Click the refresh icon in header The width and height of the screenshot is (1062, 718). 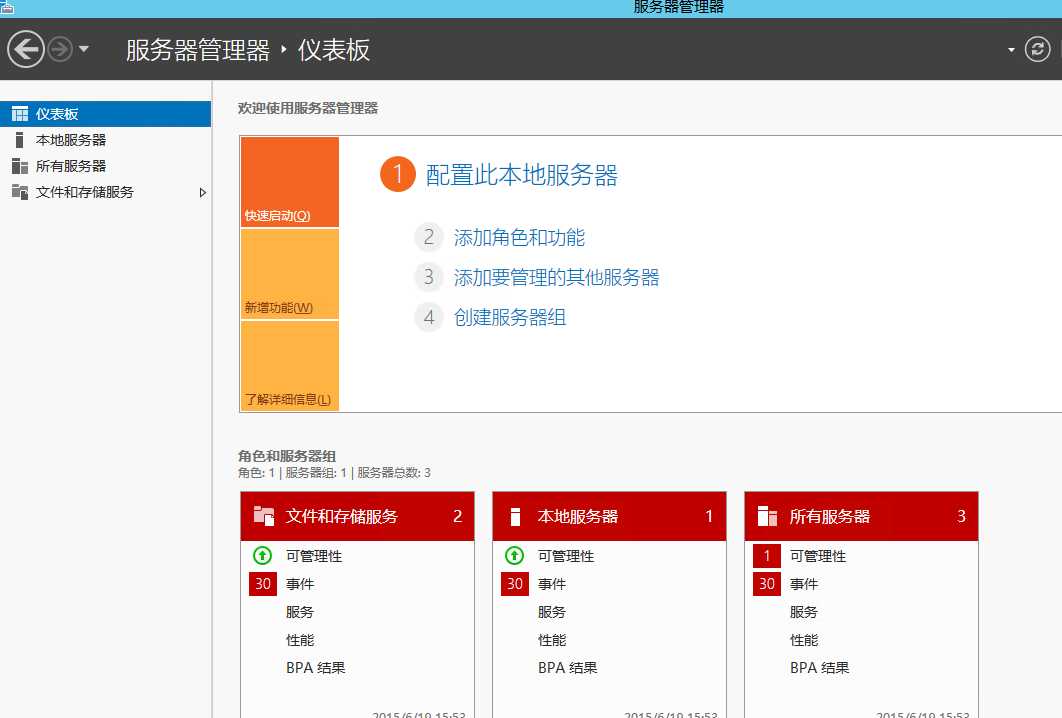pos(1037,49)
